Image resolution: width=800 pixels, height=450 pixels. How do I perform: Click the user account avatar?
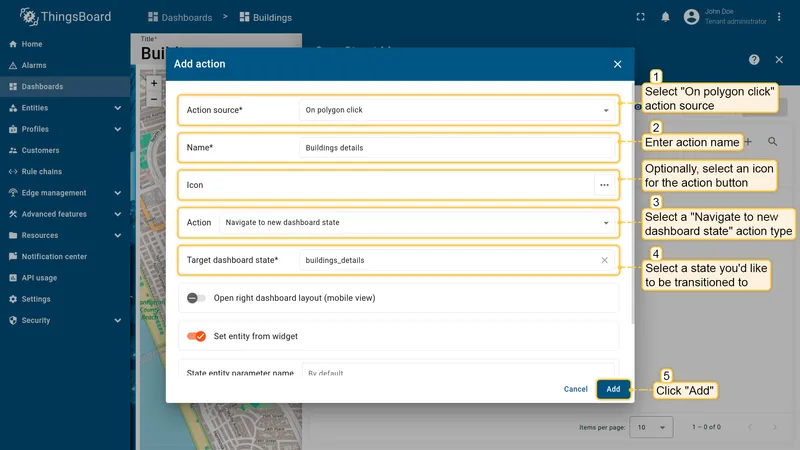(x=691, y=17)
